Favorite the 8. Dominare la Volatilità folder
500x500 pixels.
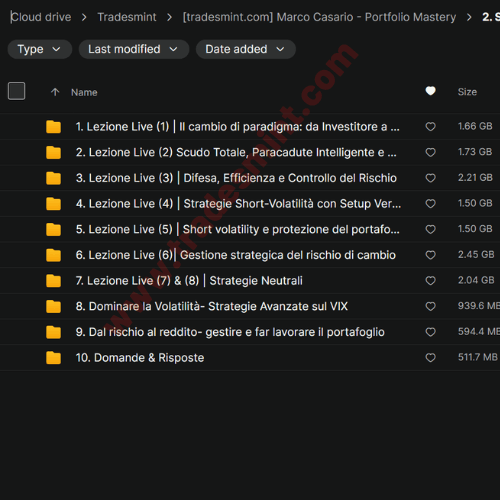[430, 306]
